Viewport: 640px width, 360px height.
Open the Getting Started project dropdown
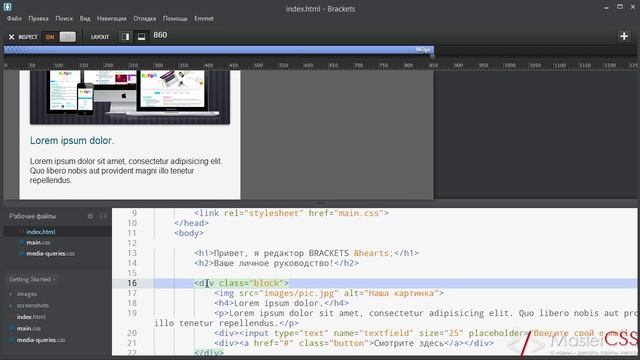click(32, 280)
